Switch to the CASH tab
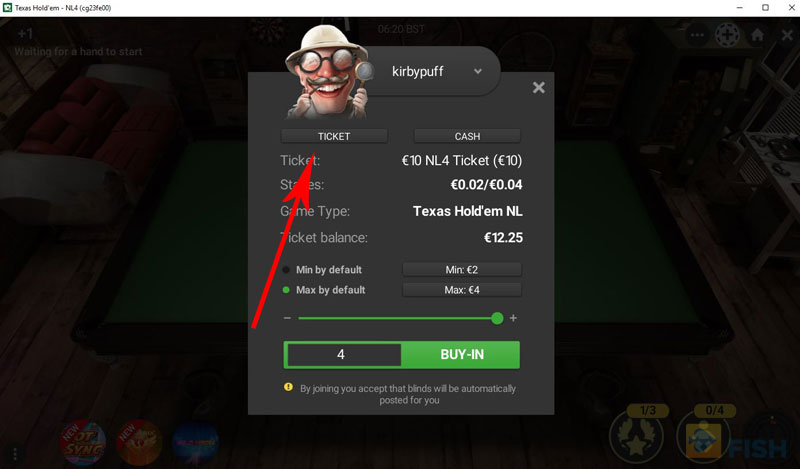800x469 pixels. [x=467, y=136]
